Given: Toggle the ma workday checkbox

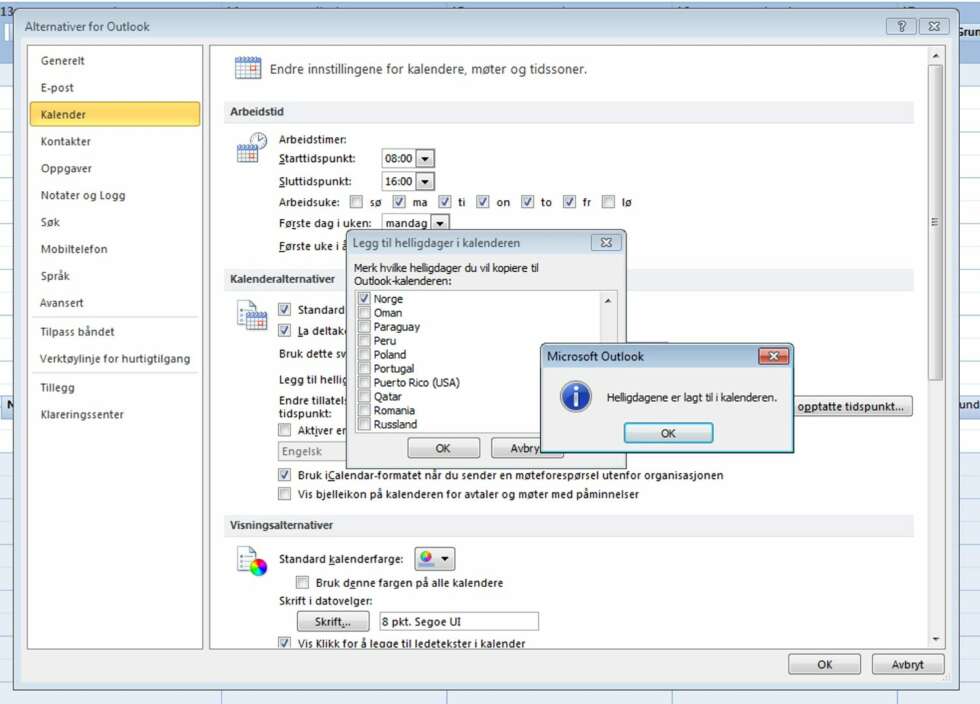Looking at the screenshot, I should pyautogui.click(x=399, y=201).
